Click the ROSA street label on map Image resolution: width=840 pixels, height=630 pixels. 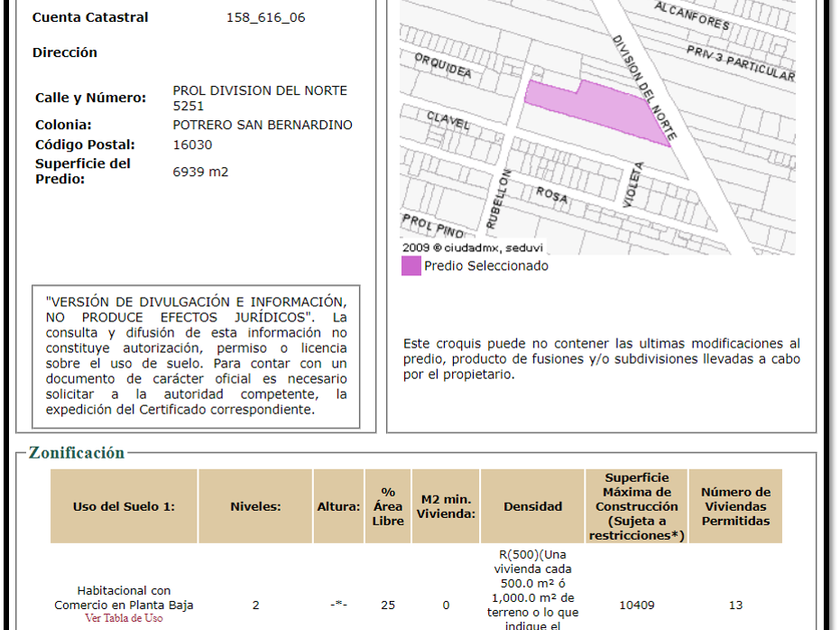[x=552, y=195]
